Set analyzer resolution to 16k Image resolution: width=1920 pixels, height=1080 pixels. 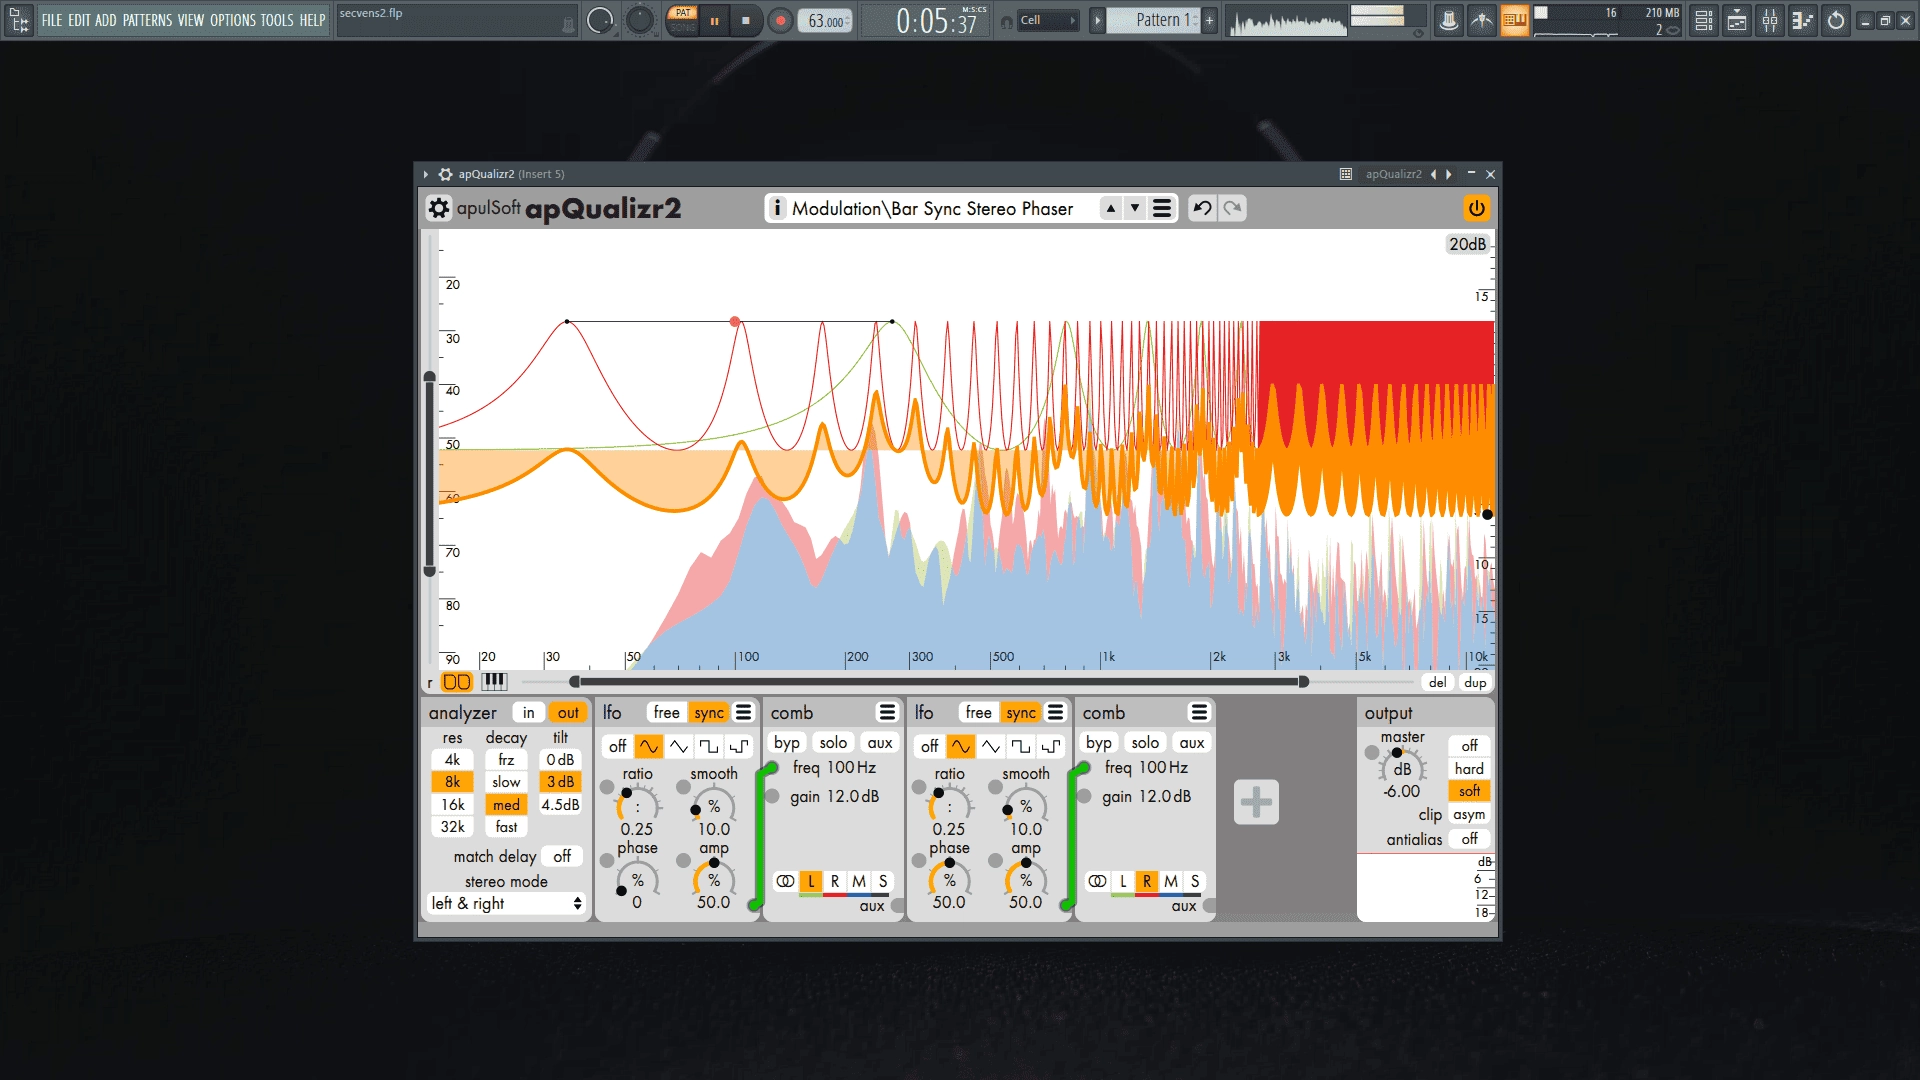(453, 804)
